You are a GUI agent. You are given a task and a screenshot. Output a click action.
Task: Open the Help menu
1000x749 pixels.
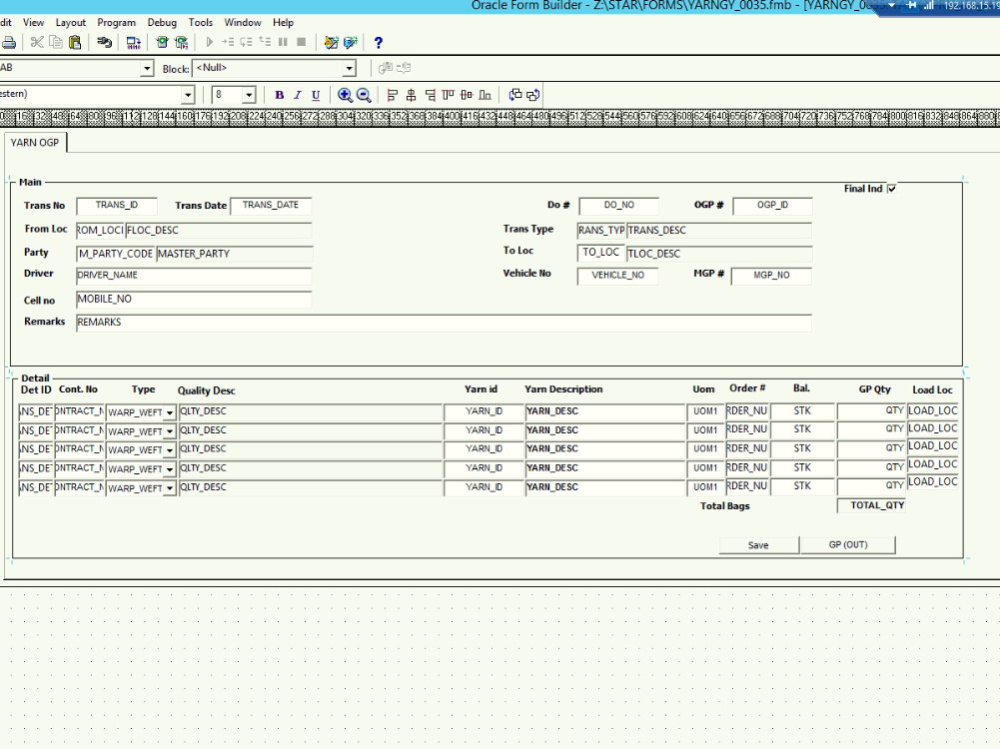tap(283, 22)
